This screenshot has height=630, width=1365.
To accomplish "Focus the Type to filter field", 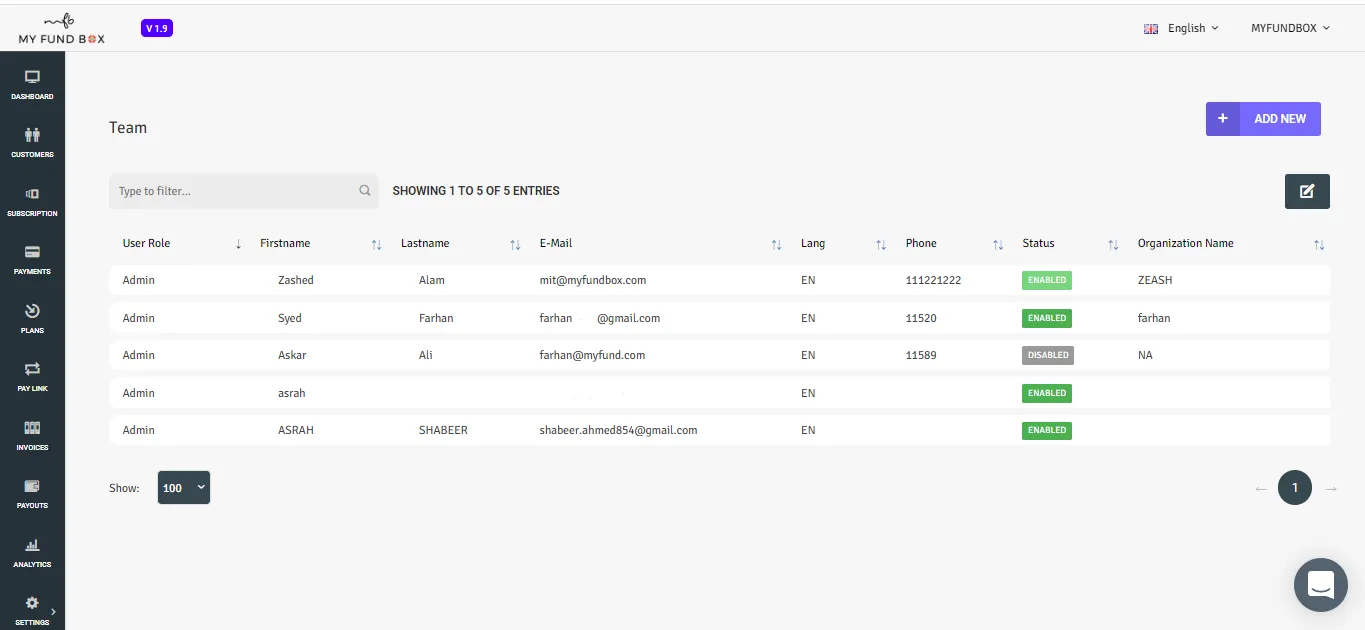I will click(x=244, y=191).
